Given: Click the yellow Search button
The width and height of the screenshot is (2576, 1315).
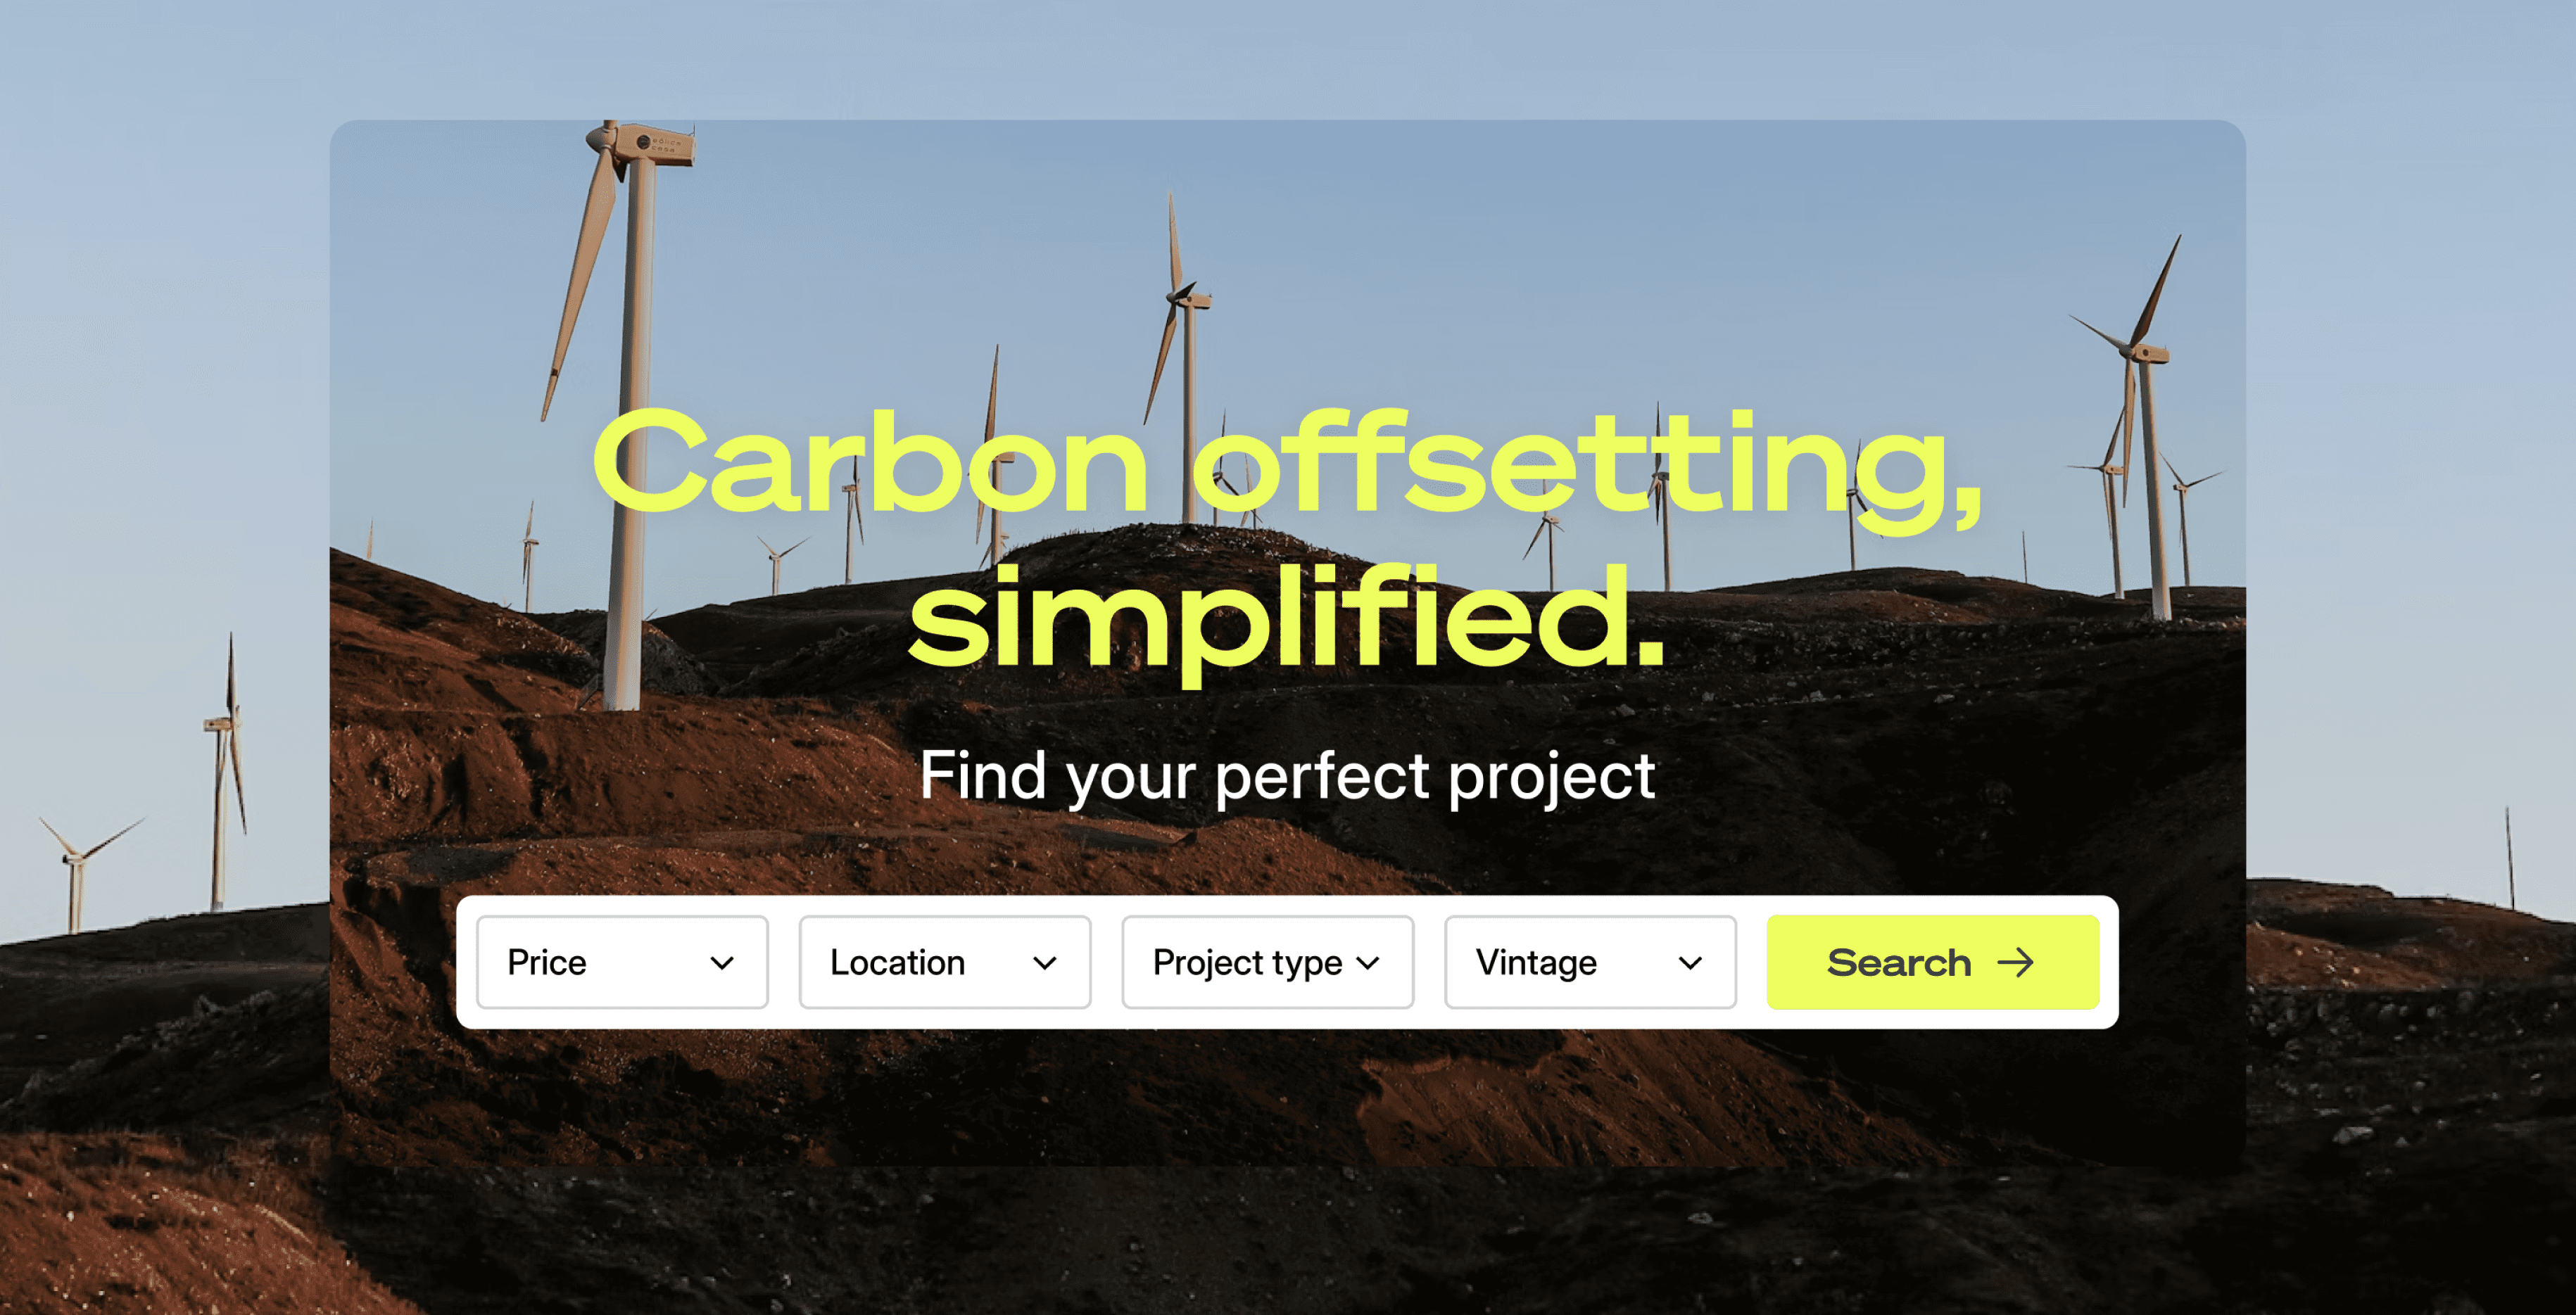Looking at the screenshot, I should pyautogui.click(x=1932, y=962).
